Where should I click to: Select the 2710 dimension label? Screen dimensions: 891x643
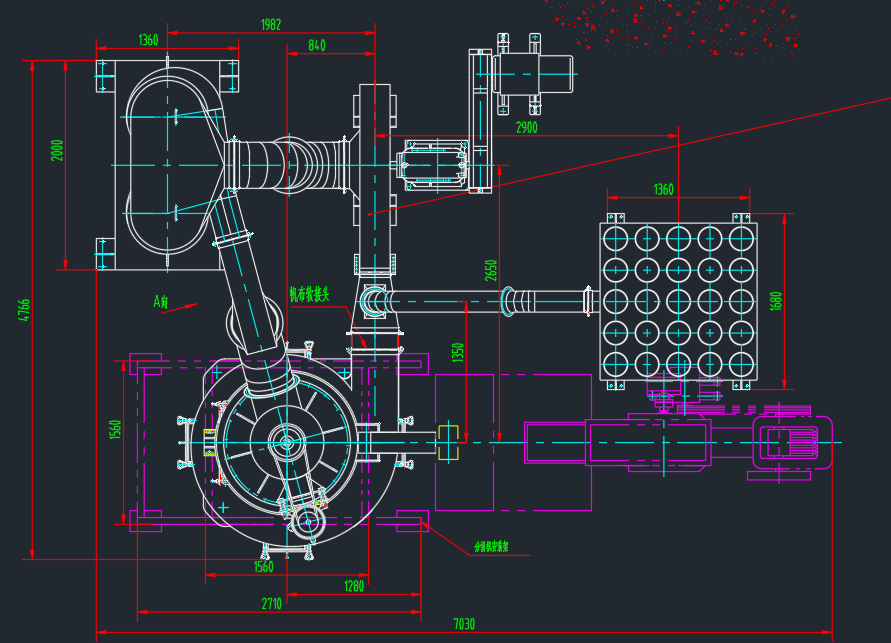click(272, 603)
